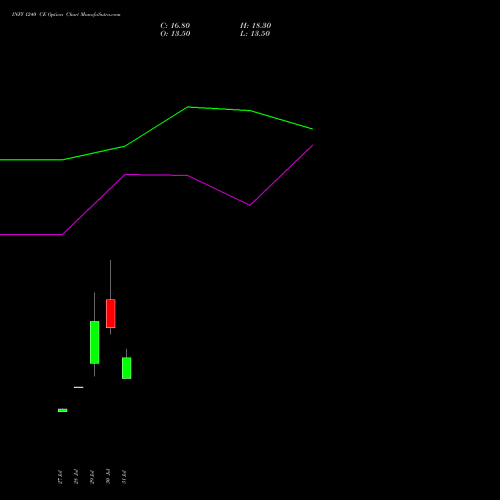The width and height of the screenshot is (500, 500).
Task: Select the tall green candlestick for 29 Jul
Action: [95, 342]
